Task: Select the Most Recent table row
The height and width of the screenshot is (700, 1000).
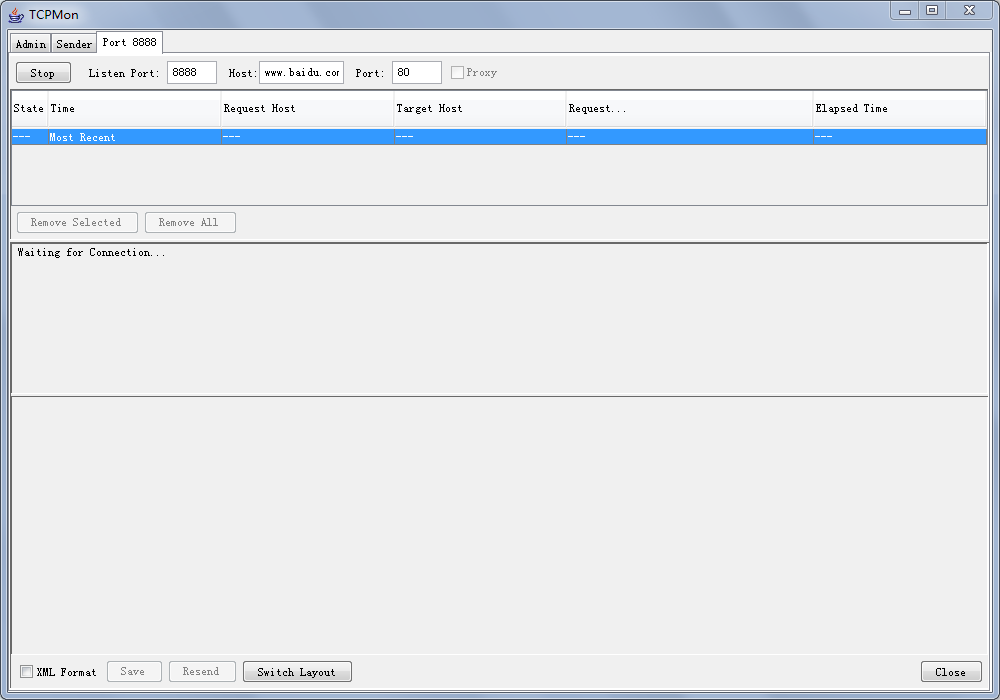Action: click(499, 137)
